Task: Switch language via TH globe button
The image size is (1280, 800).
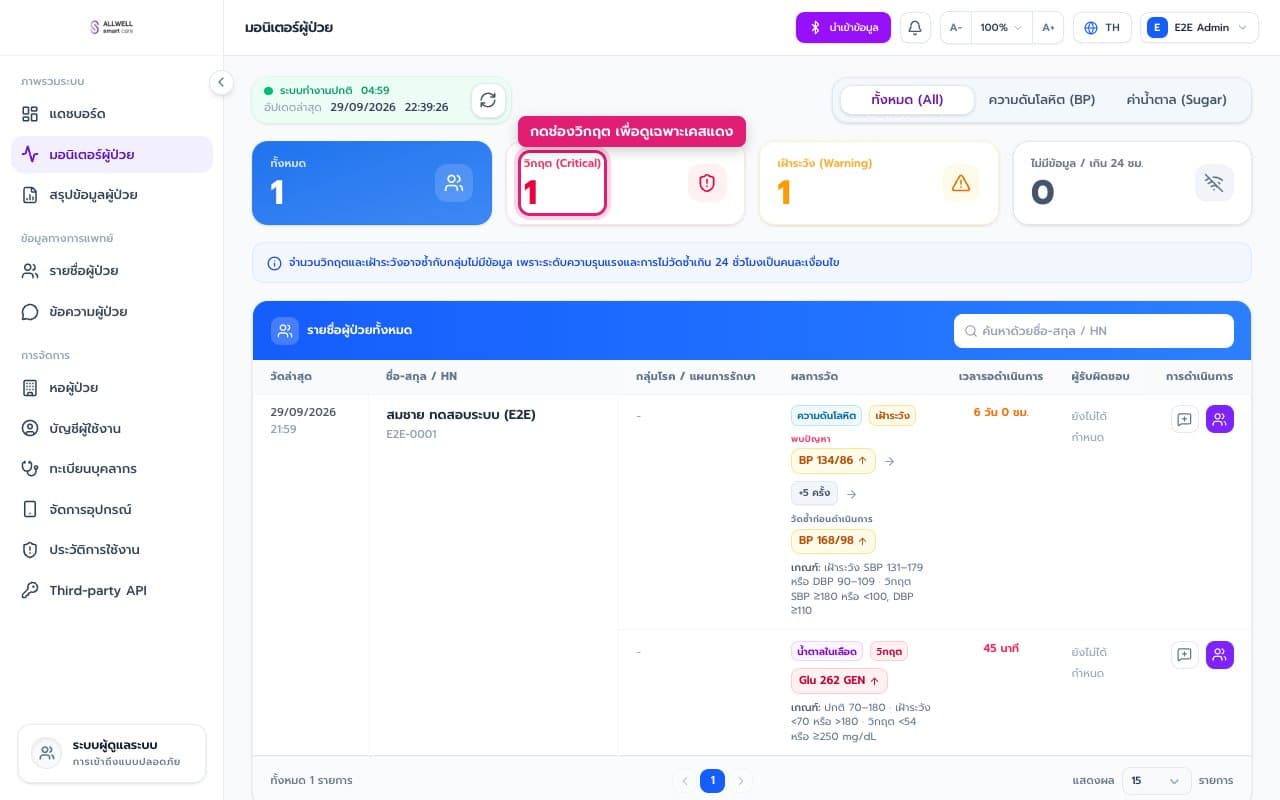Action: (x=1102, y=28)
